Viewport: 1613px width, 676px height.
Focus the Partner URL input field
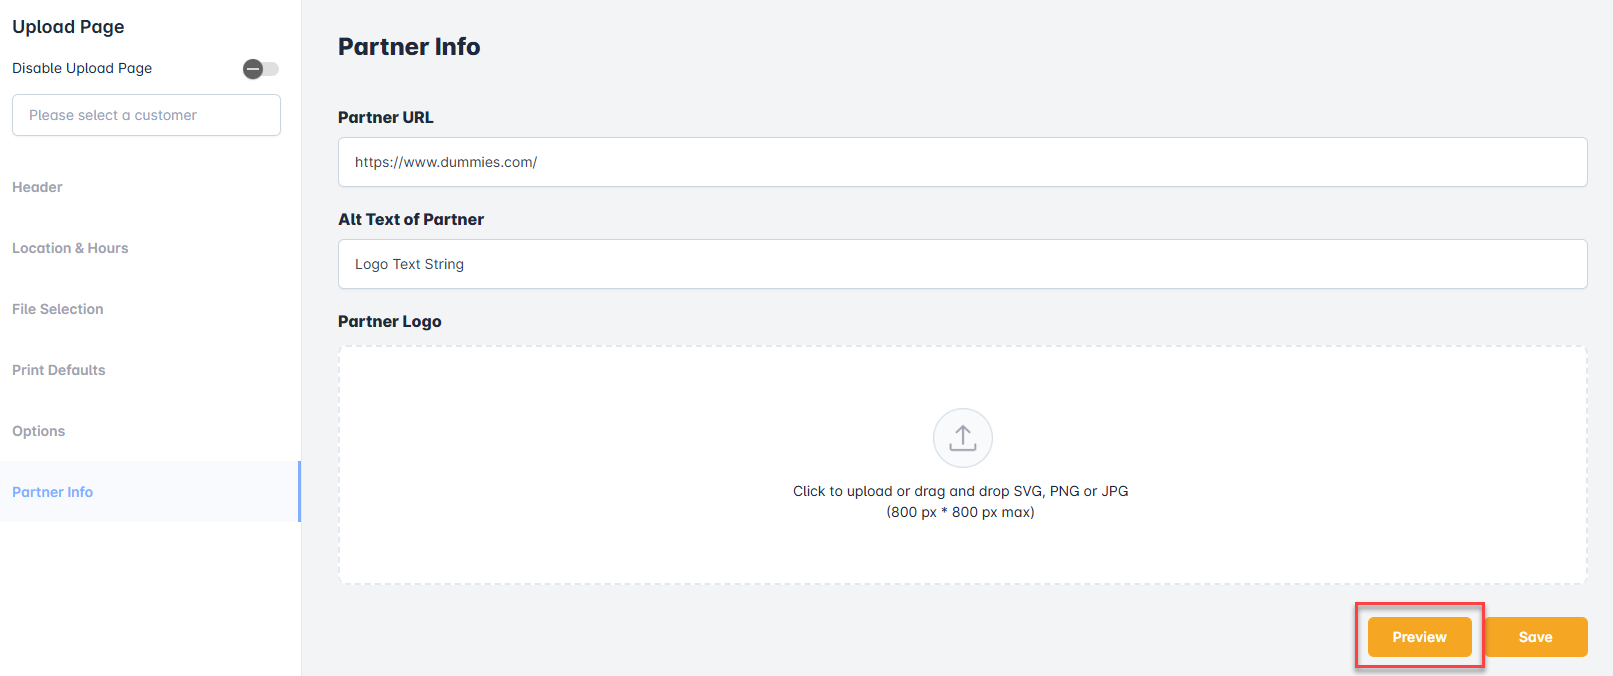tap(962, 162)
